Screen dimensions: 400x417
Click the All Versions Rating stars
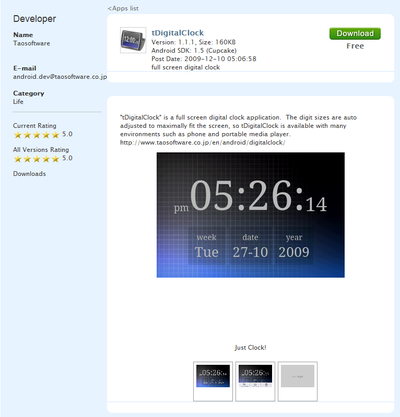tap(36, 159)
